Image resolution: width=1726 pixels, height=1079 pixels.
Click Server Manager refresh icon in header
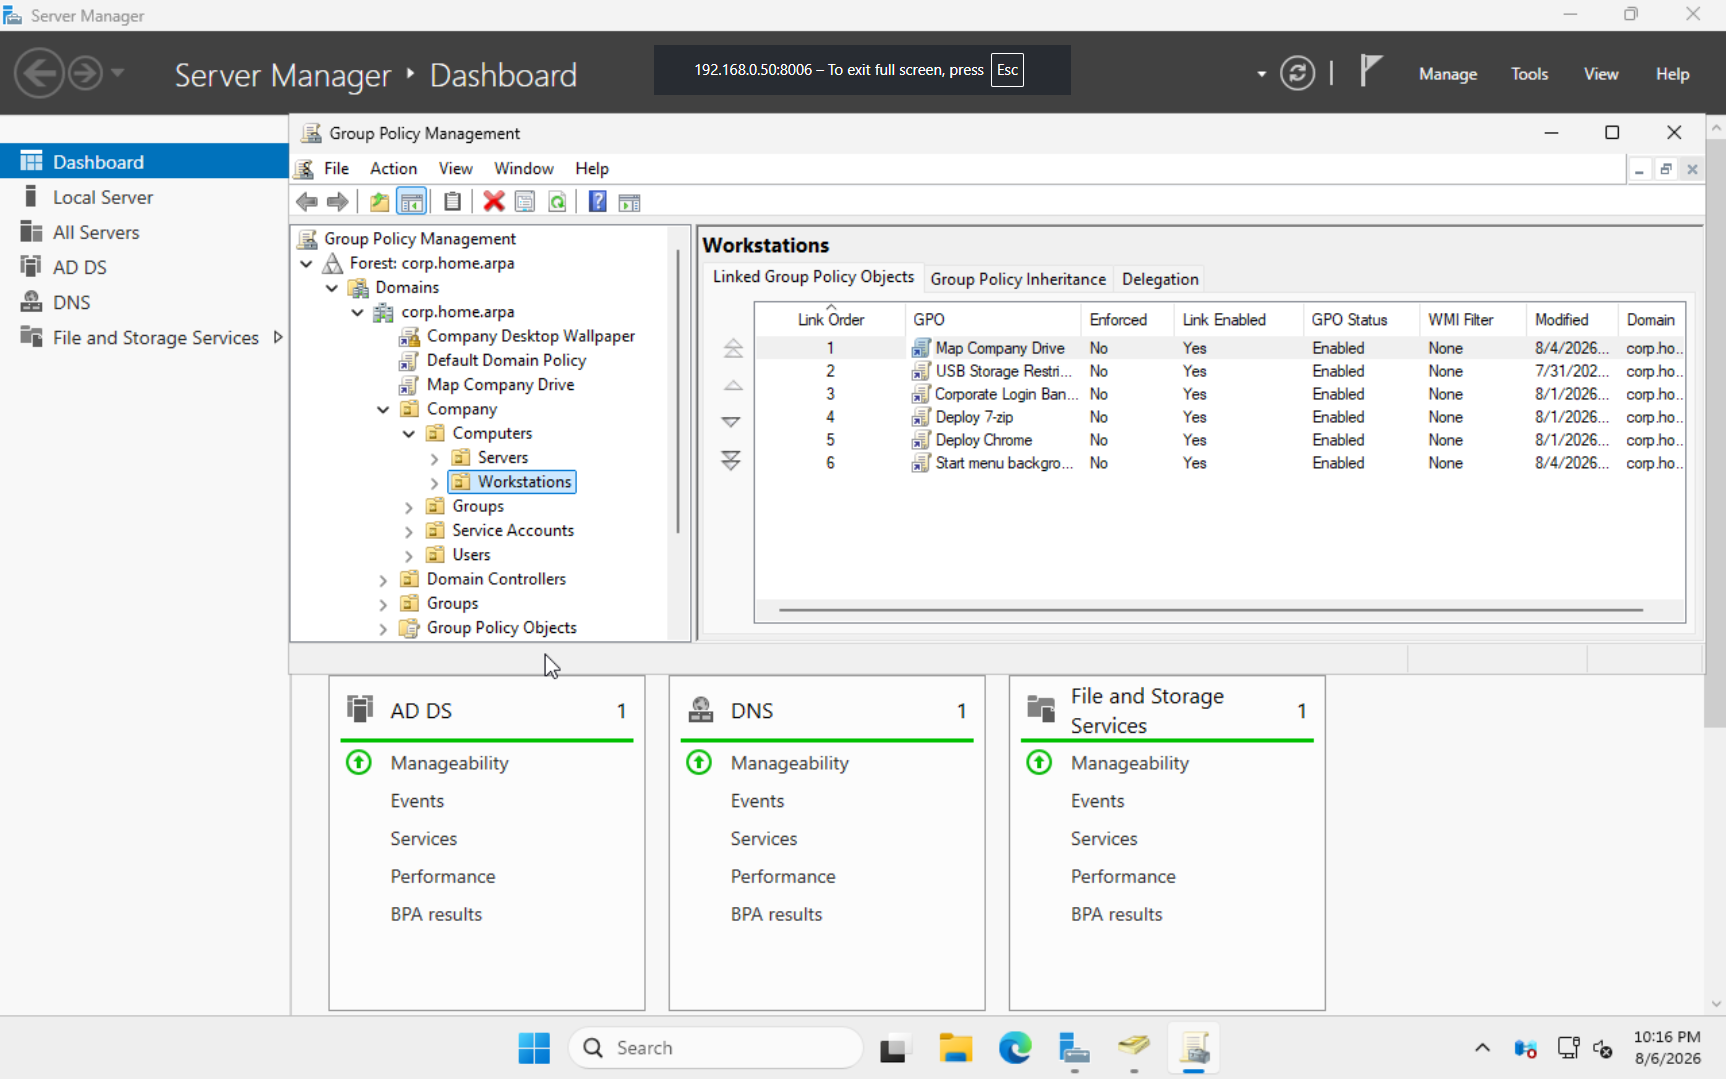(x=1297, y=74)
